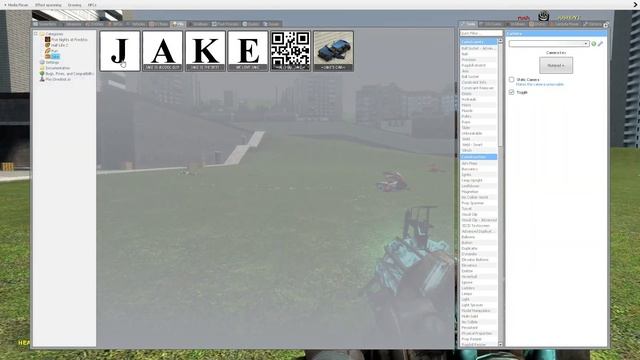Switch to the Dupes tab

tap(251, 24)
